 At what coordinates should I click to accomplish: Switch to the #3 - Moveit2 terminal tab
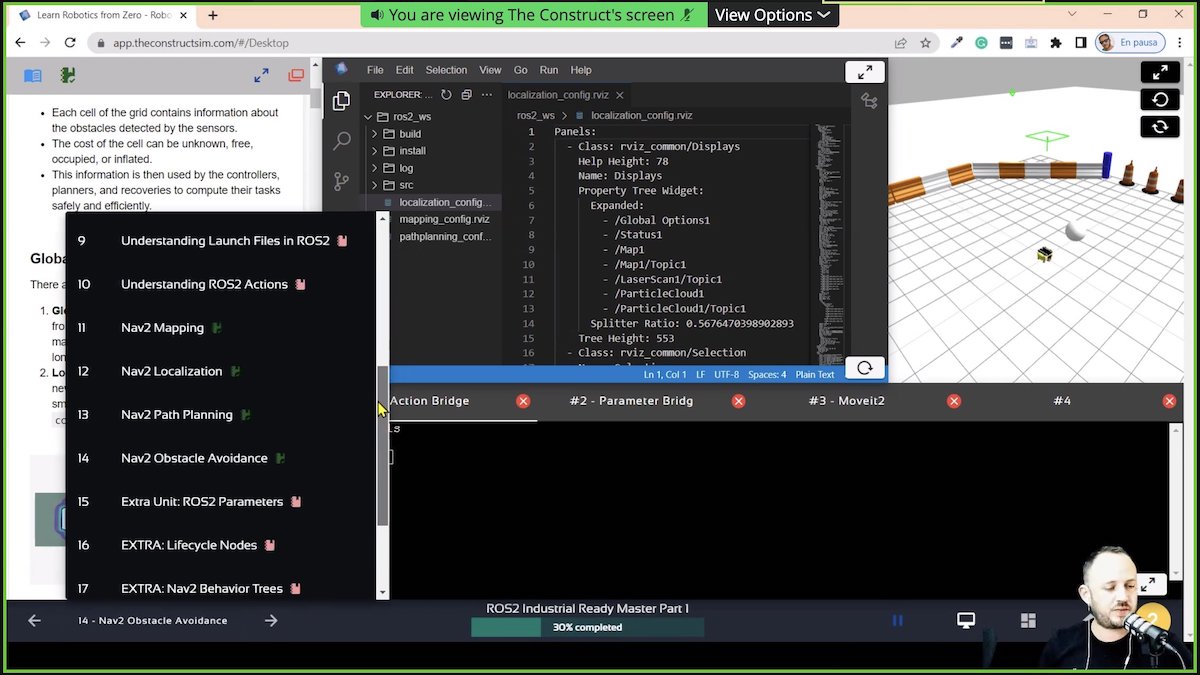tap(846, 401)
